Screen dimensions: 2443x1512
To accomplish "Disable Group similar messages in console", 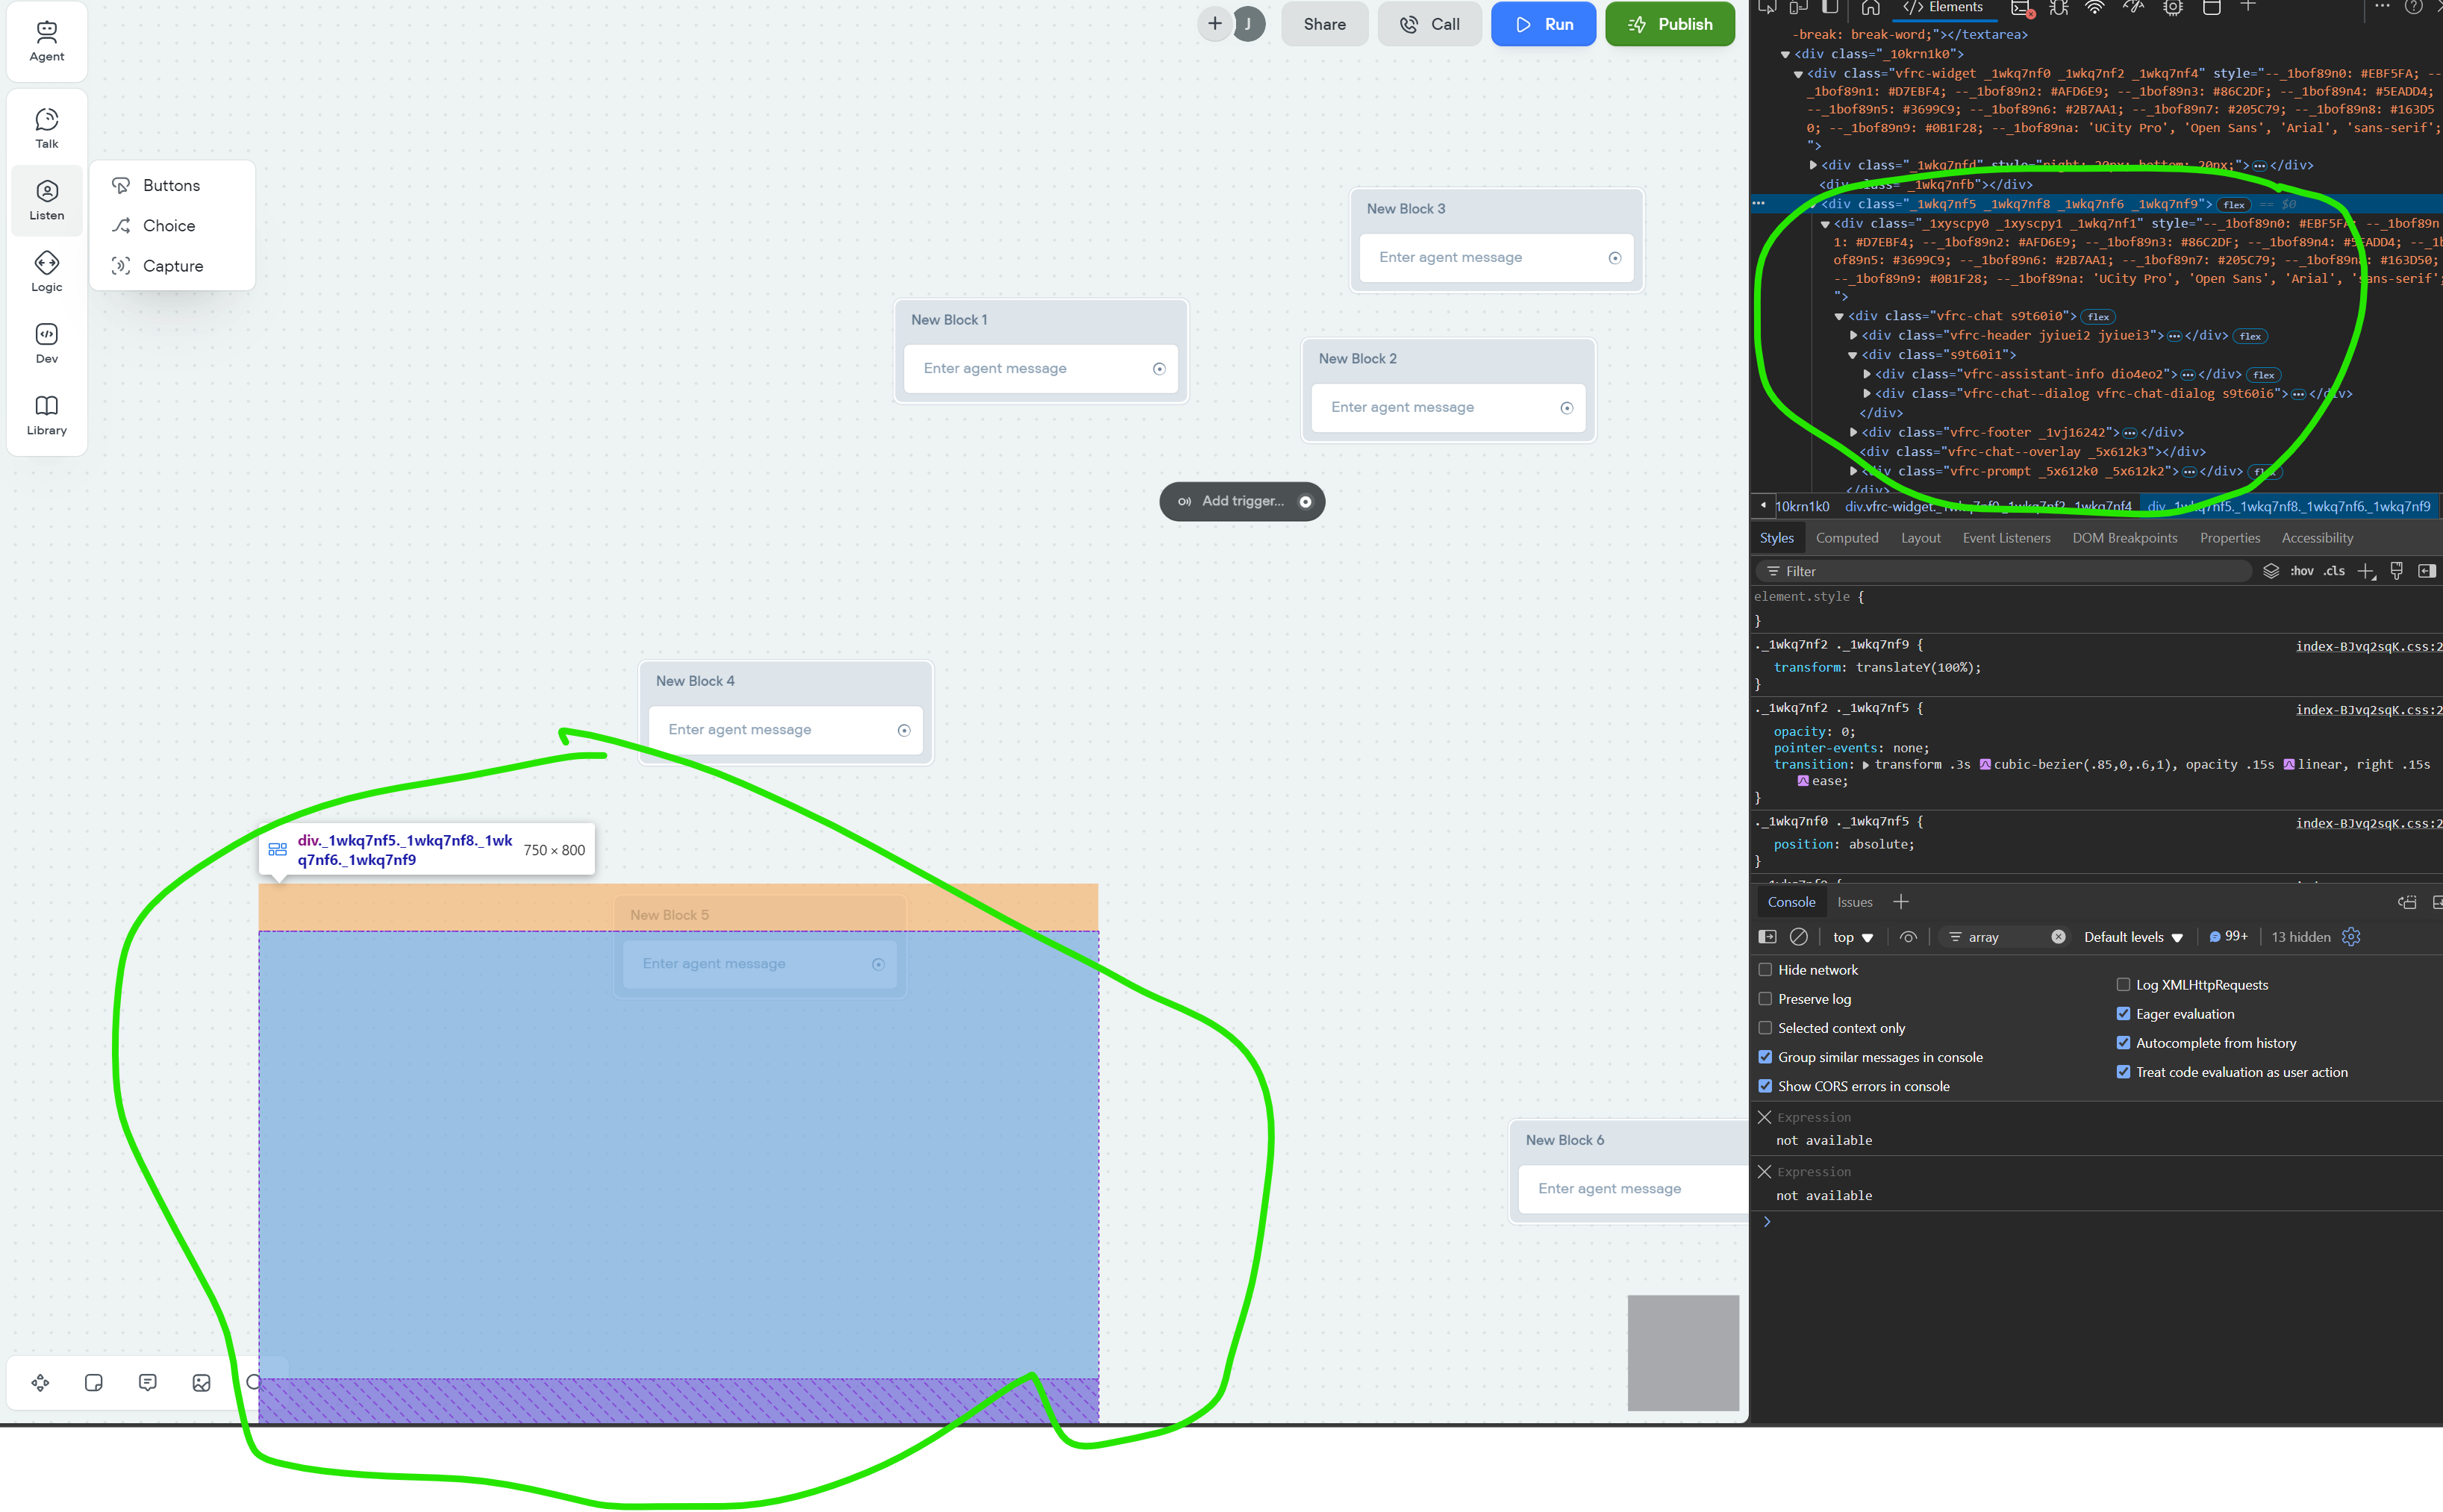I will click(x=1765, y=1057).
